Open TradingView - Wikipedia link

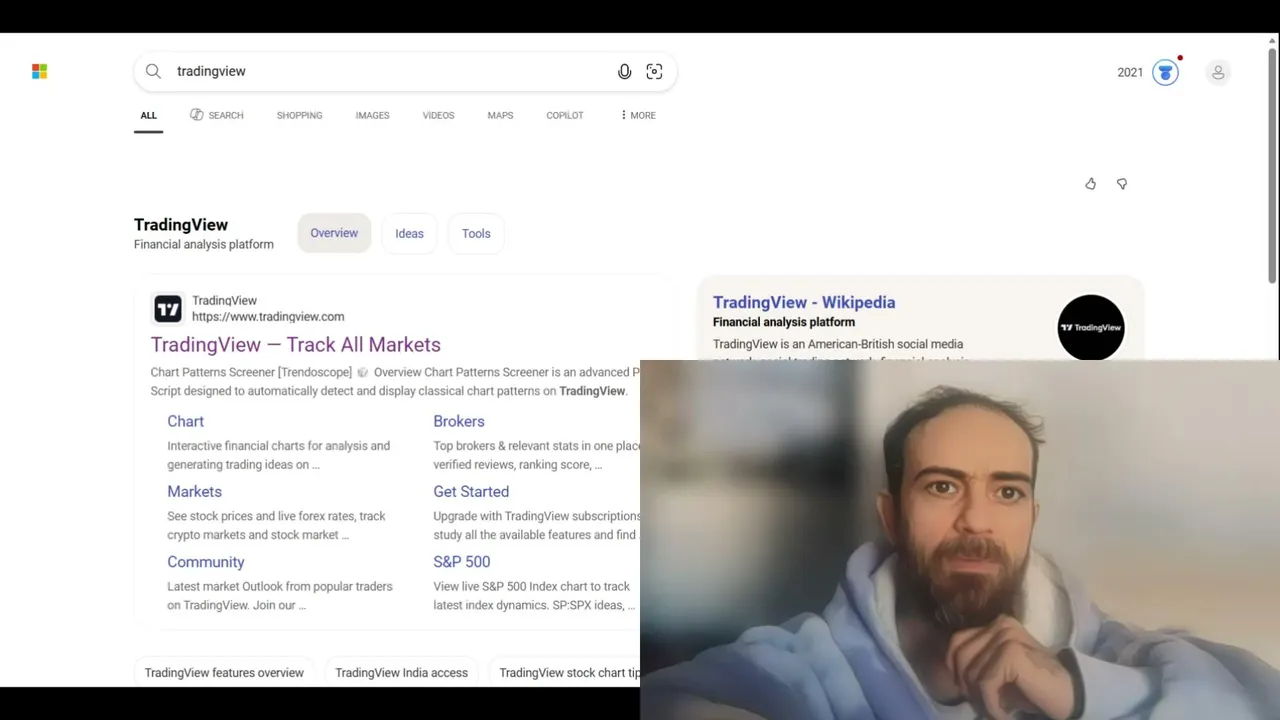(804, 302)
